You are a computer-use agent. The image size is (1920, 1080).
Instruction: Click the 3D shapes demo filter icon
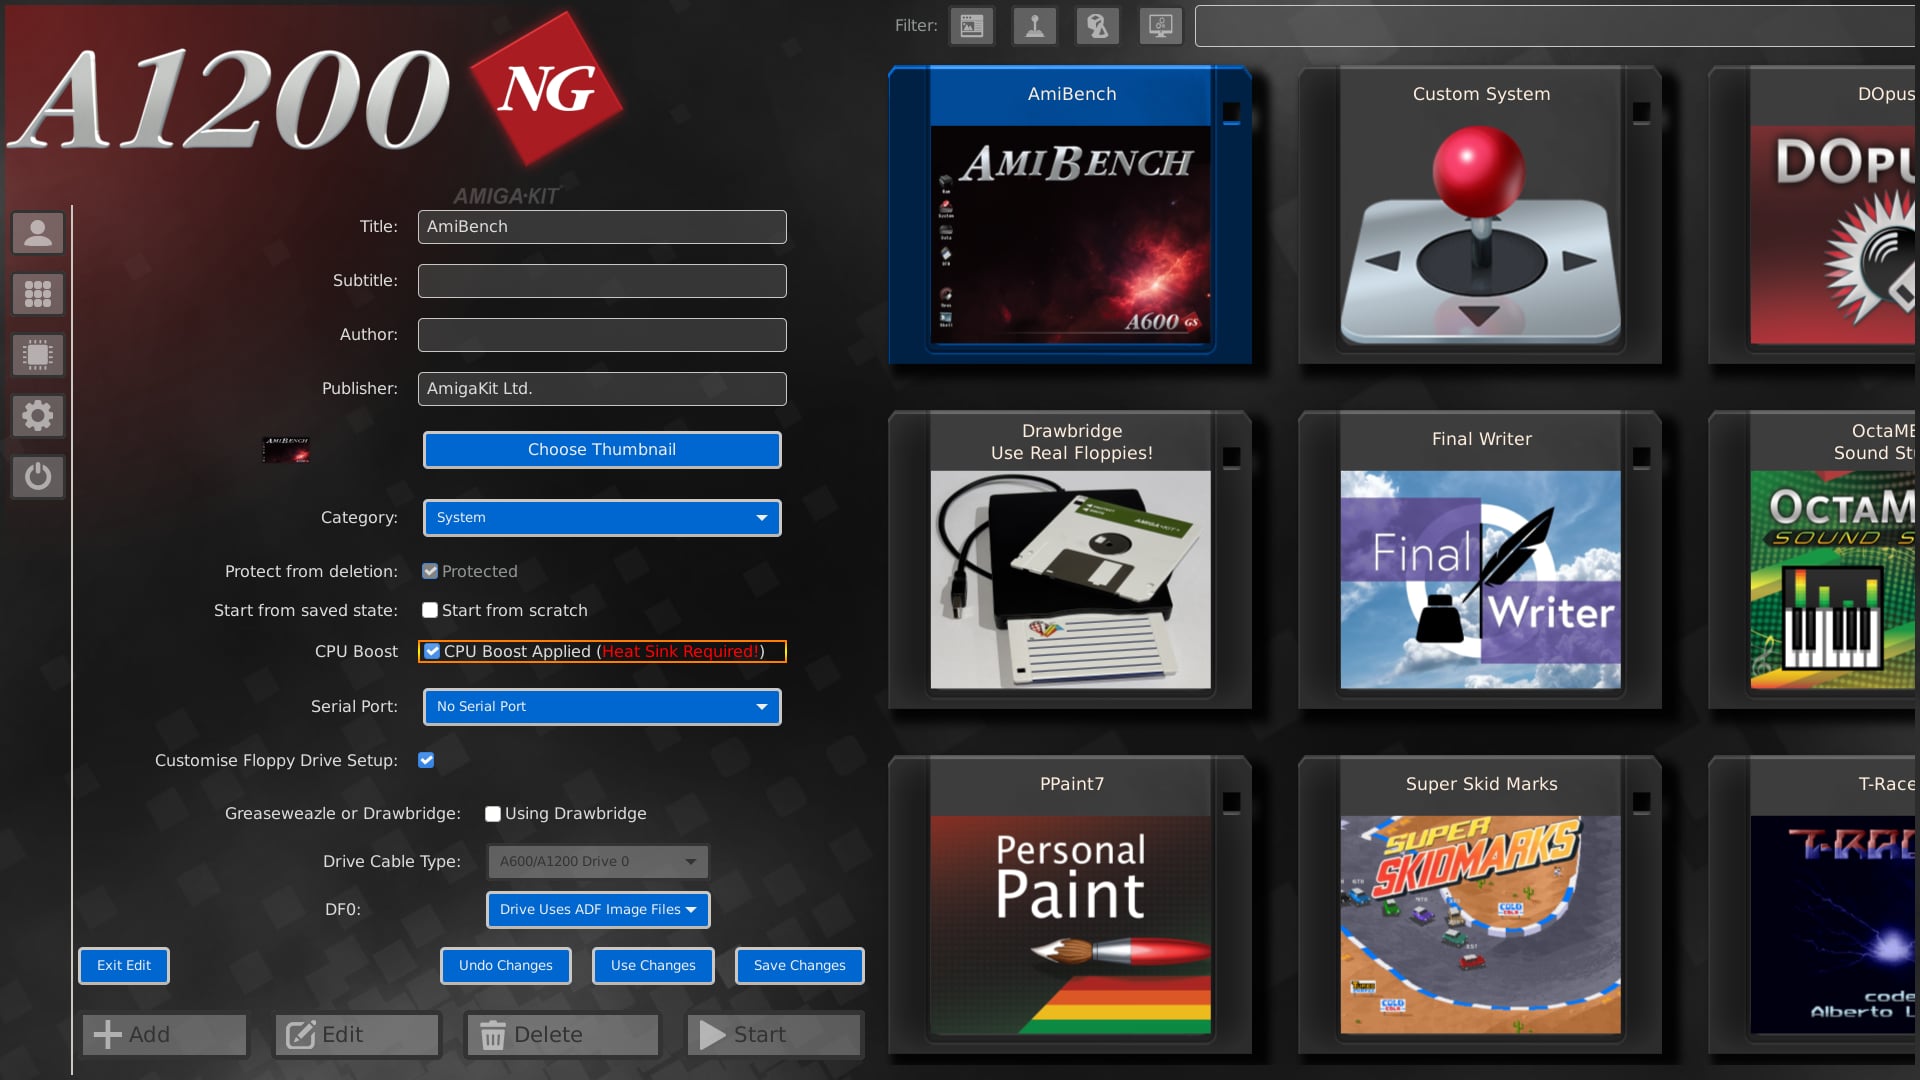pyautogui.click(x=1097, y=26)
